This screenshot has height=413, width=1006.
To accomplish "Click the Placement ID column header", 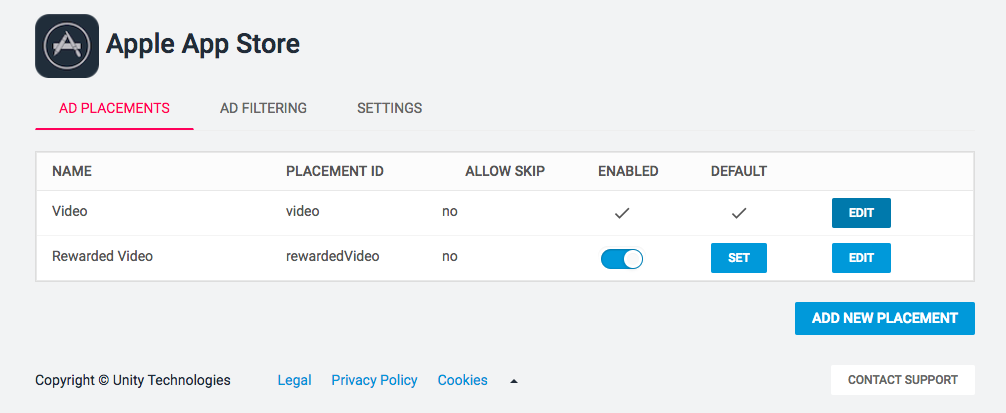I will coord(334,171).
